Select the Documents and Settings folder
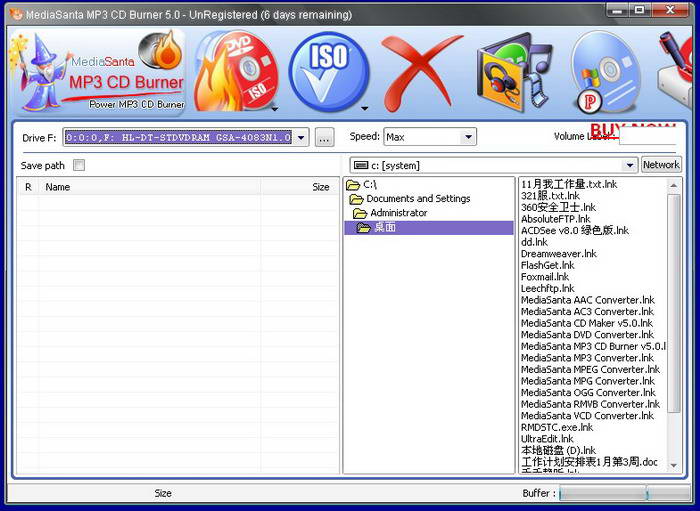 pyautogui.click(x=410, y=199)
